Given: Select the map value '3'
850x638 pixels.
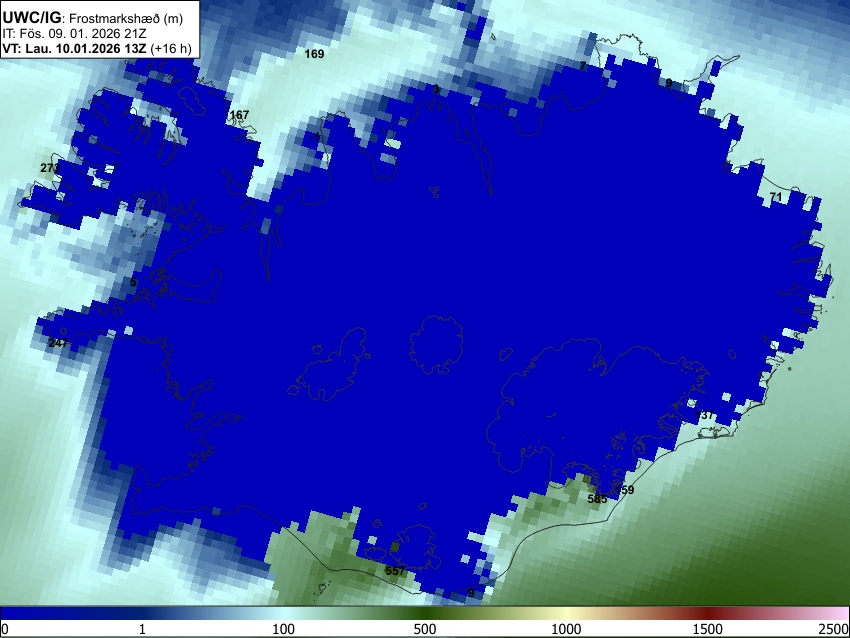Looking at the screenshot, I should tap(436, 89).
